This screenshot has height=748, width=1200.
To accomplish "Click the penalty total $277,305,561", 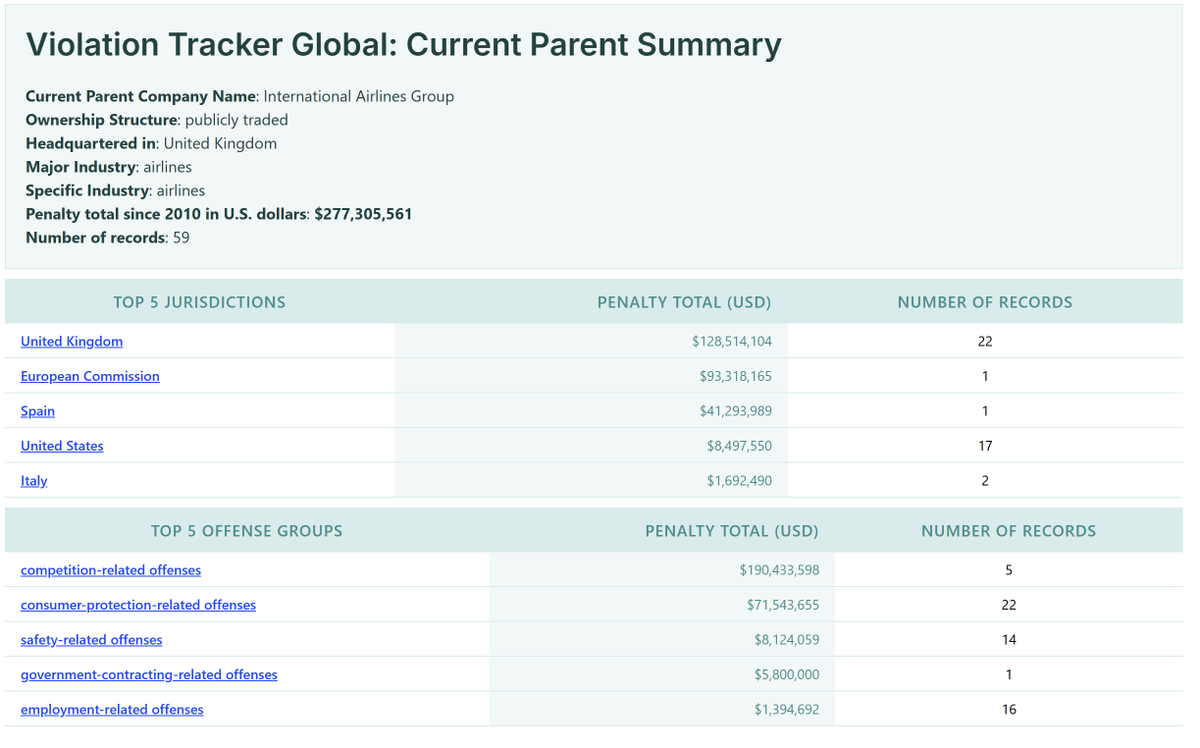I will 363,214.
